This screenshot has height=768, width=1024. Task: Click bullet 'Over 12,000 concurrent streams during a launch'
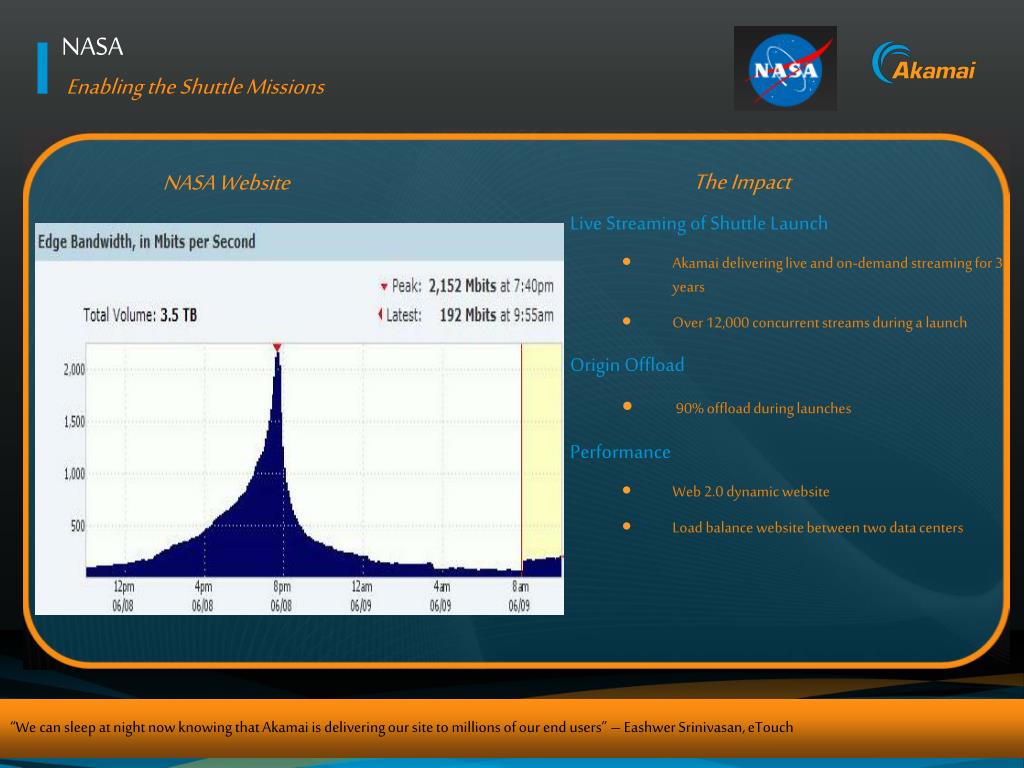(820, 323)
